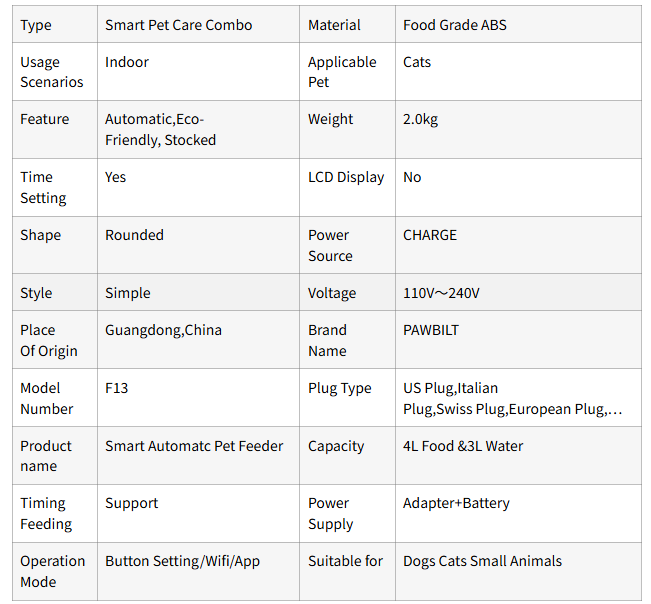Click the 'Adapter+Battery' power supply value
This screenshot has height=604, width=651.
click(x=456, y=503)
